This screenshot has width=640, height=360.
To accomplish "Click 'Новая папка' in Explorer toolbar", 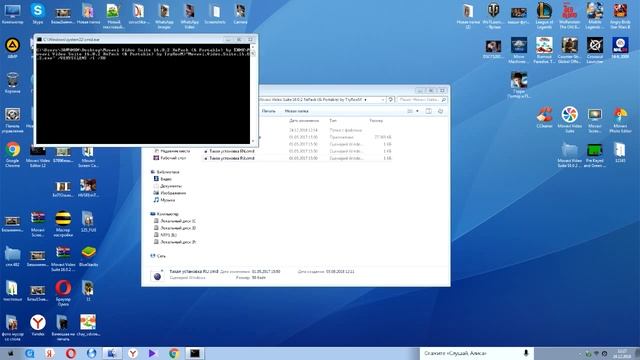I will click(x=296, y=111).
